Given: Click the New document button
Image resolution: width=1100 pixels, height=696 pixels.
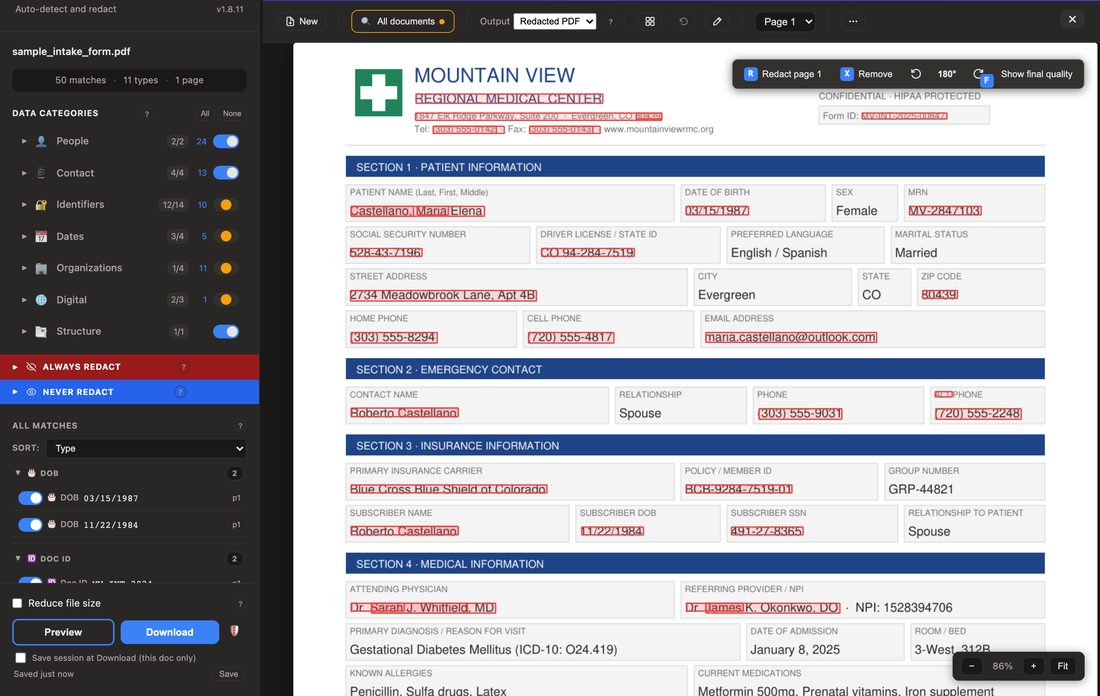Looking at the screenshot, I should point(302,21).
